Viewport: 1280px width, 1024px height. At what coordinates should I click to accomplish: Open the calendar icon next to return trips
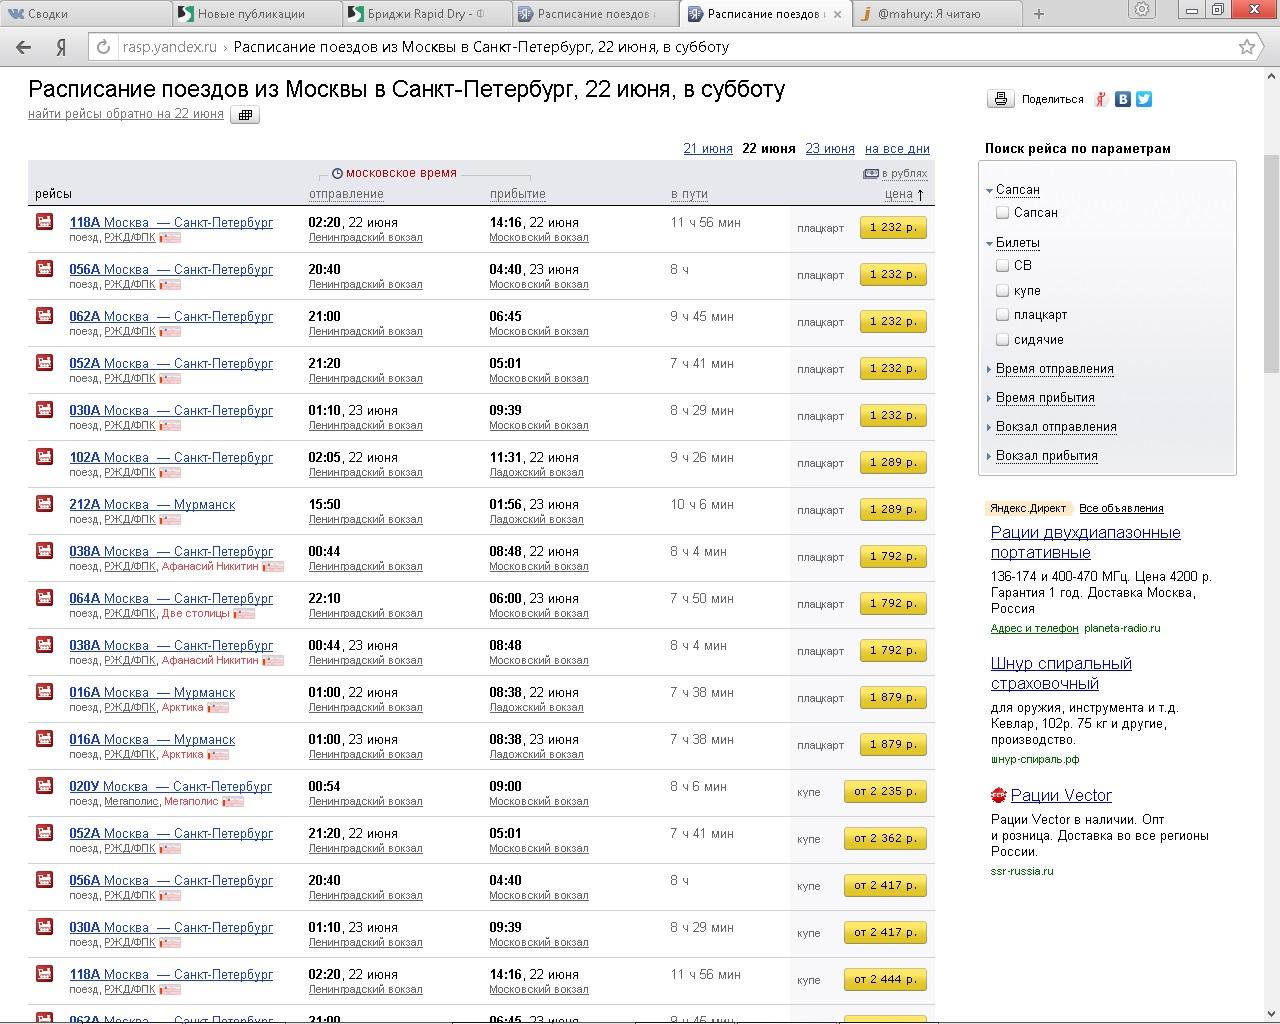[x=245, y=115]
